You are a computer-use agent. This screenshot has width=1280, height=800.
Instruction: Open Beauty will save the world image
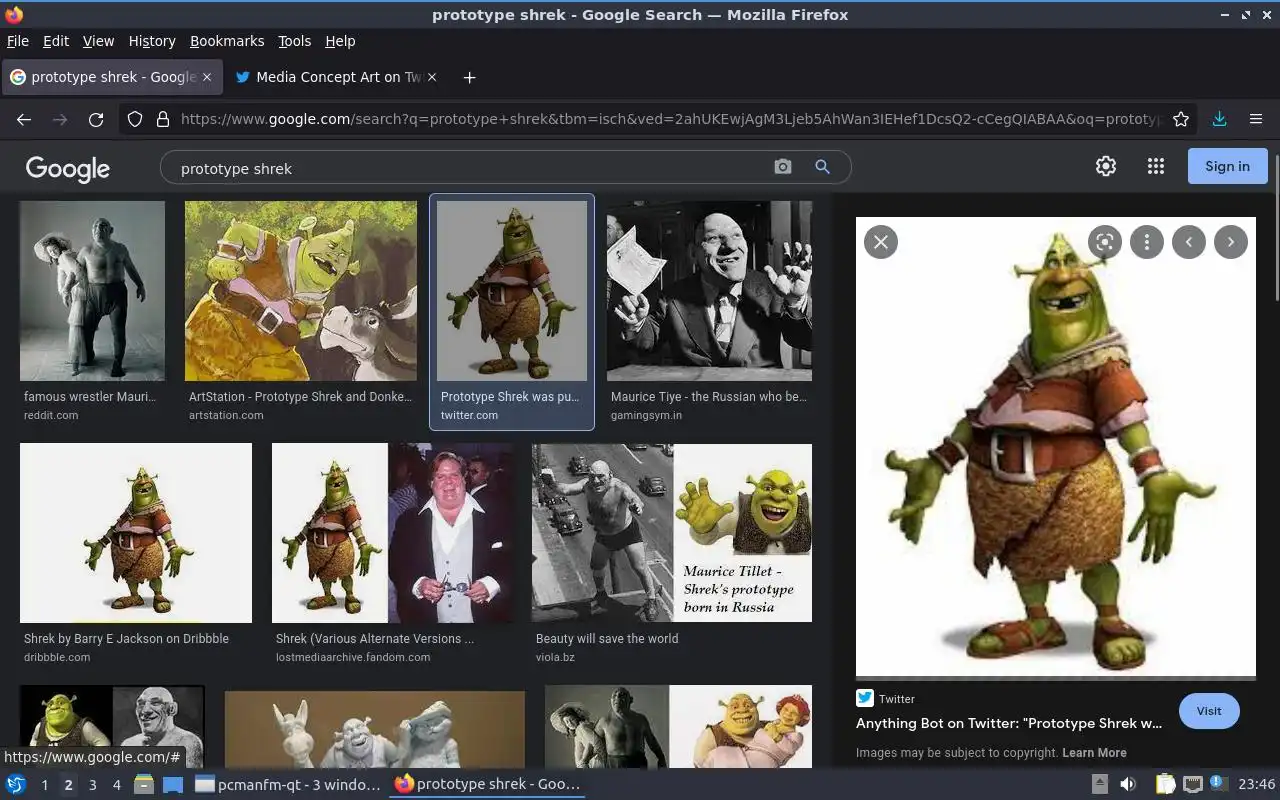pos(672,533)
